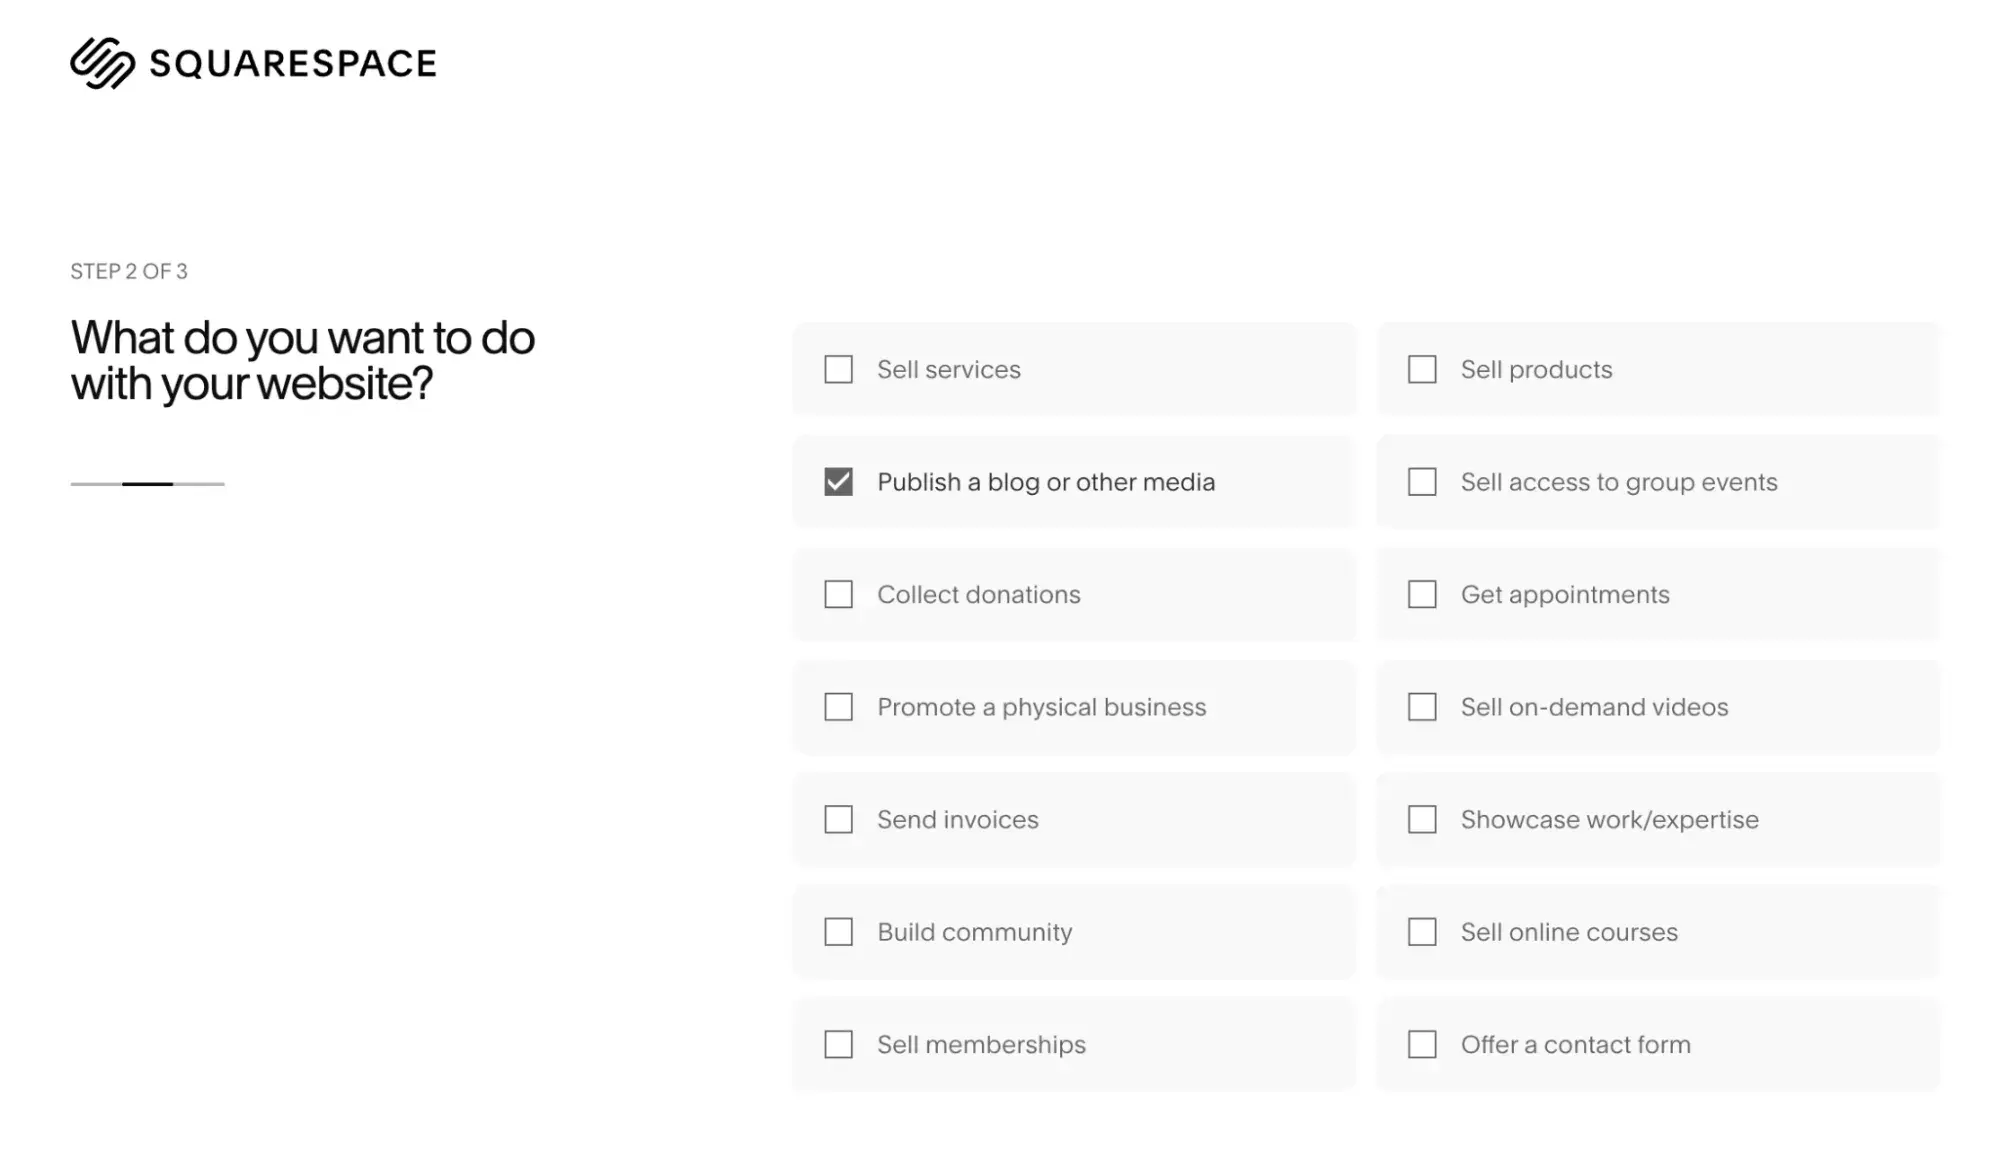Click the question heading text
Screen dimensions: 1999x1150
point(302,358)
